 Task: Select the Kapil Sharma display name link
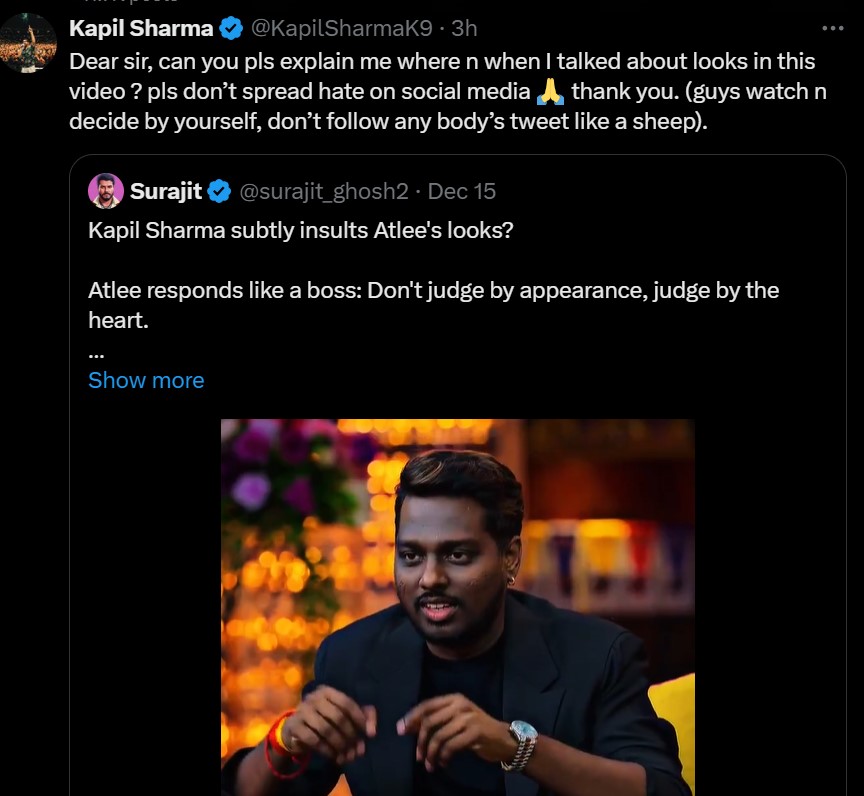(140, 28)
